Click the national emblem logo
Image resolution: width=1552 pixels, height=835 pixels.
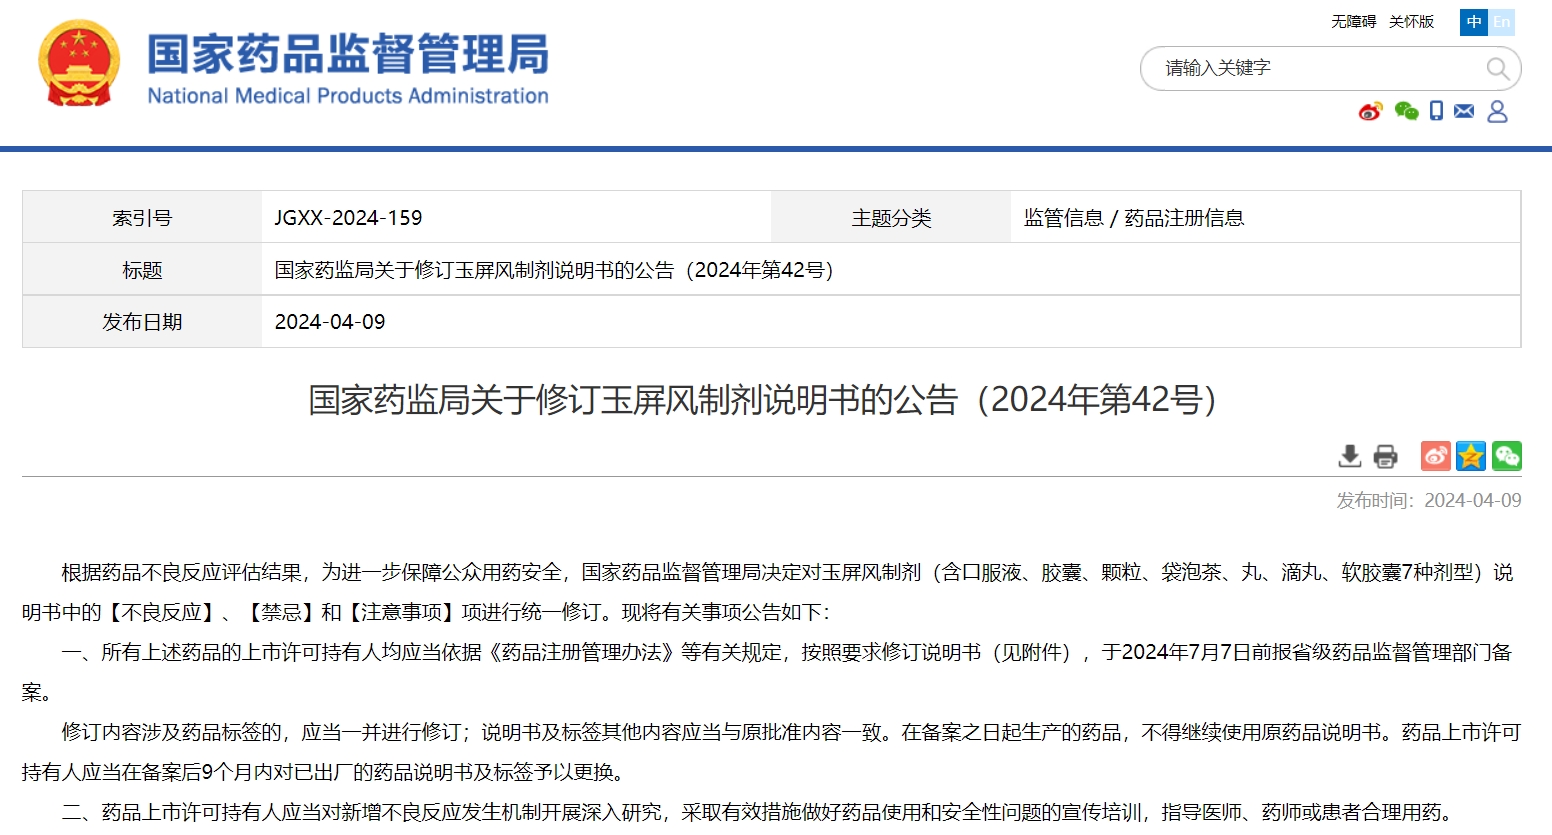point(79,65)
